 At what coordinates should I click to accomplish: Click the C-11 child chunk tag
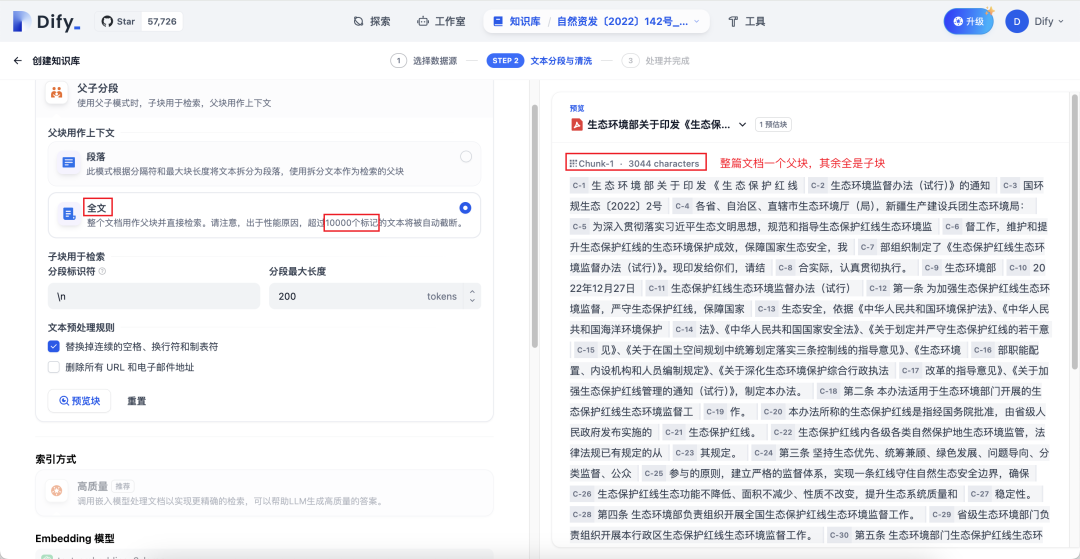tap(657, 288)
